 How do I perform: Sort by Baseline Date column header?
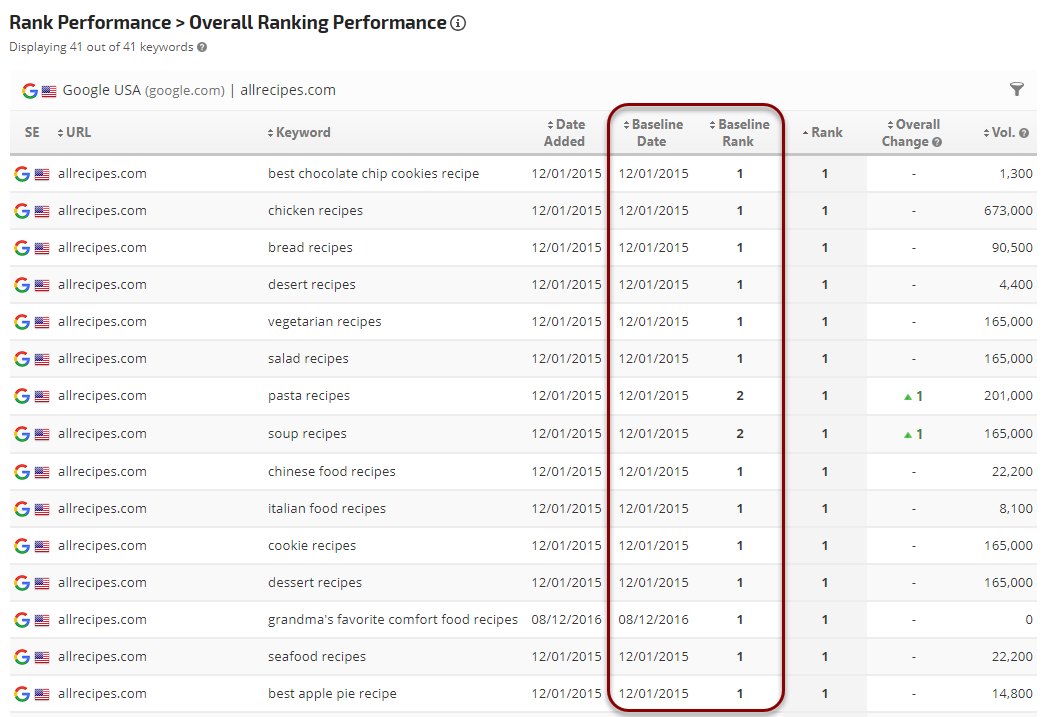[x=652, y=133]
